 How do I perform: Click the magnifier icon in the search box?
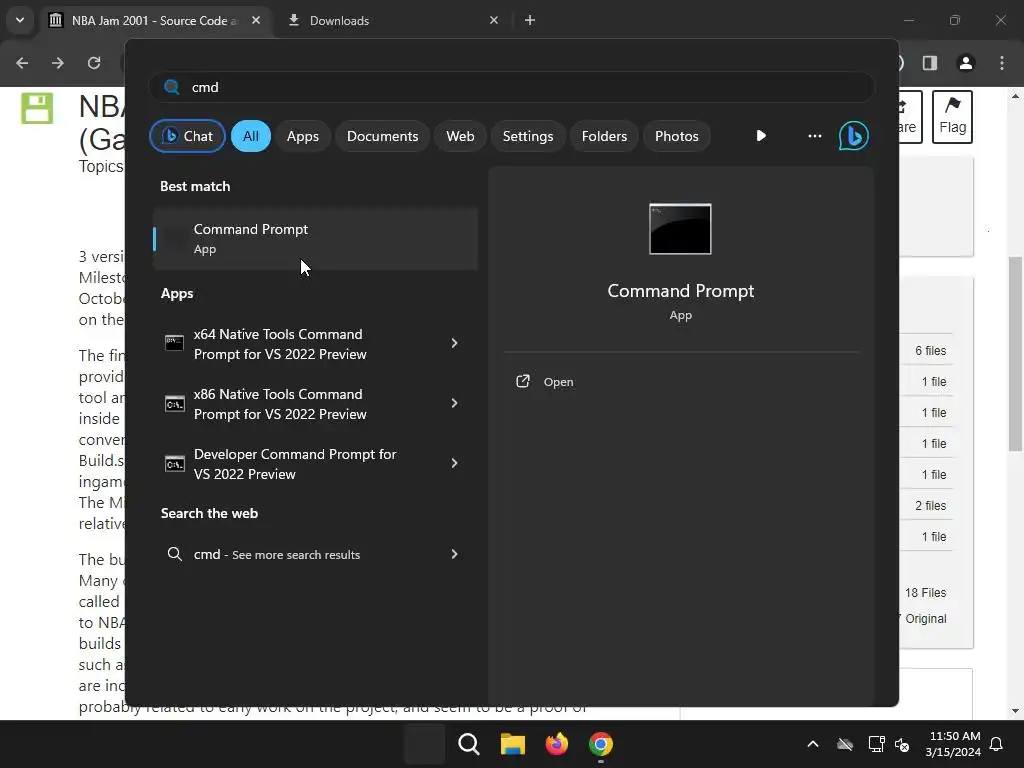point(172,87)
